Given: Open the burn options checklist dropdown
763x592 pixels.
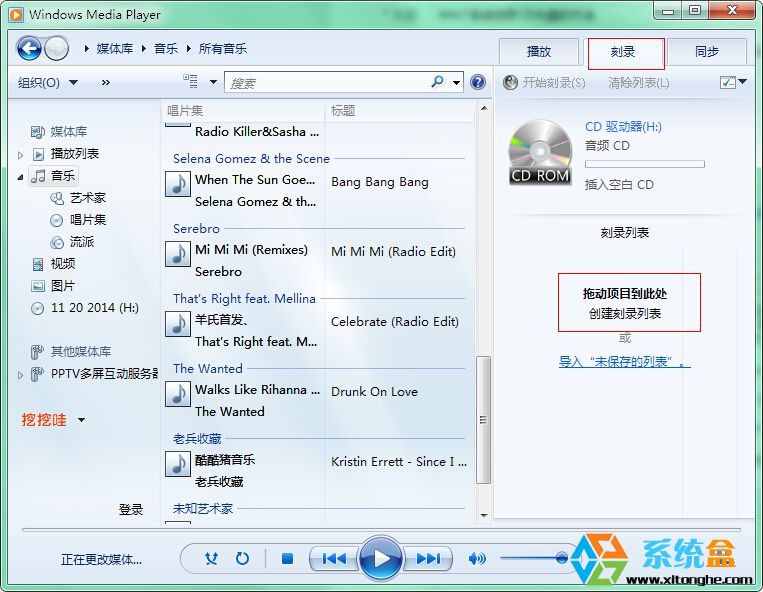Looking at the screenshot, I should point(733,82).
